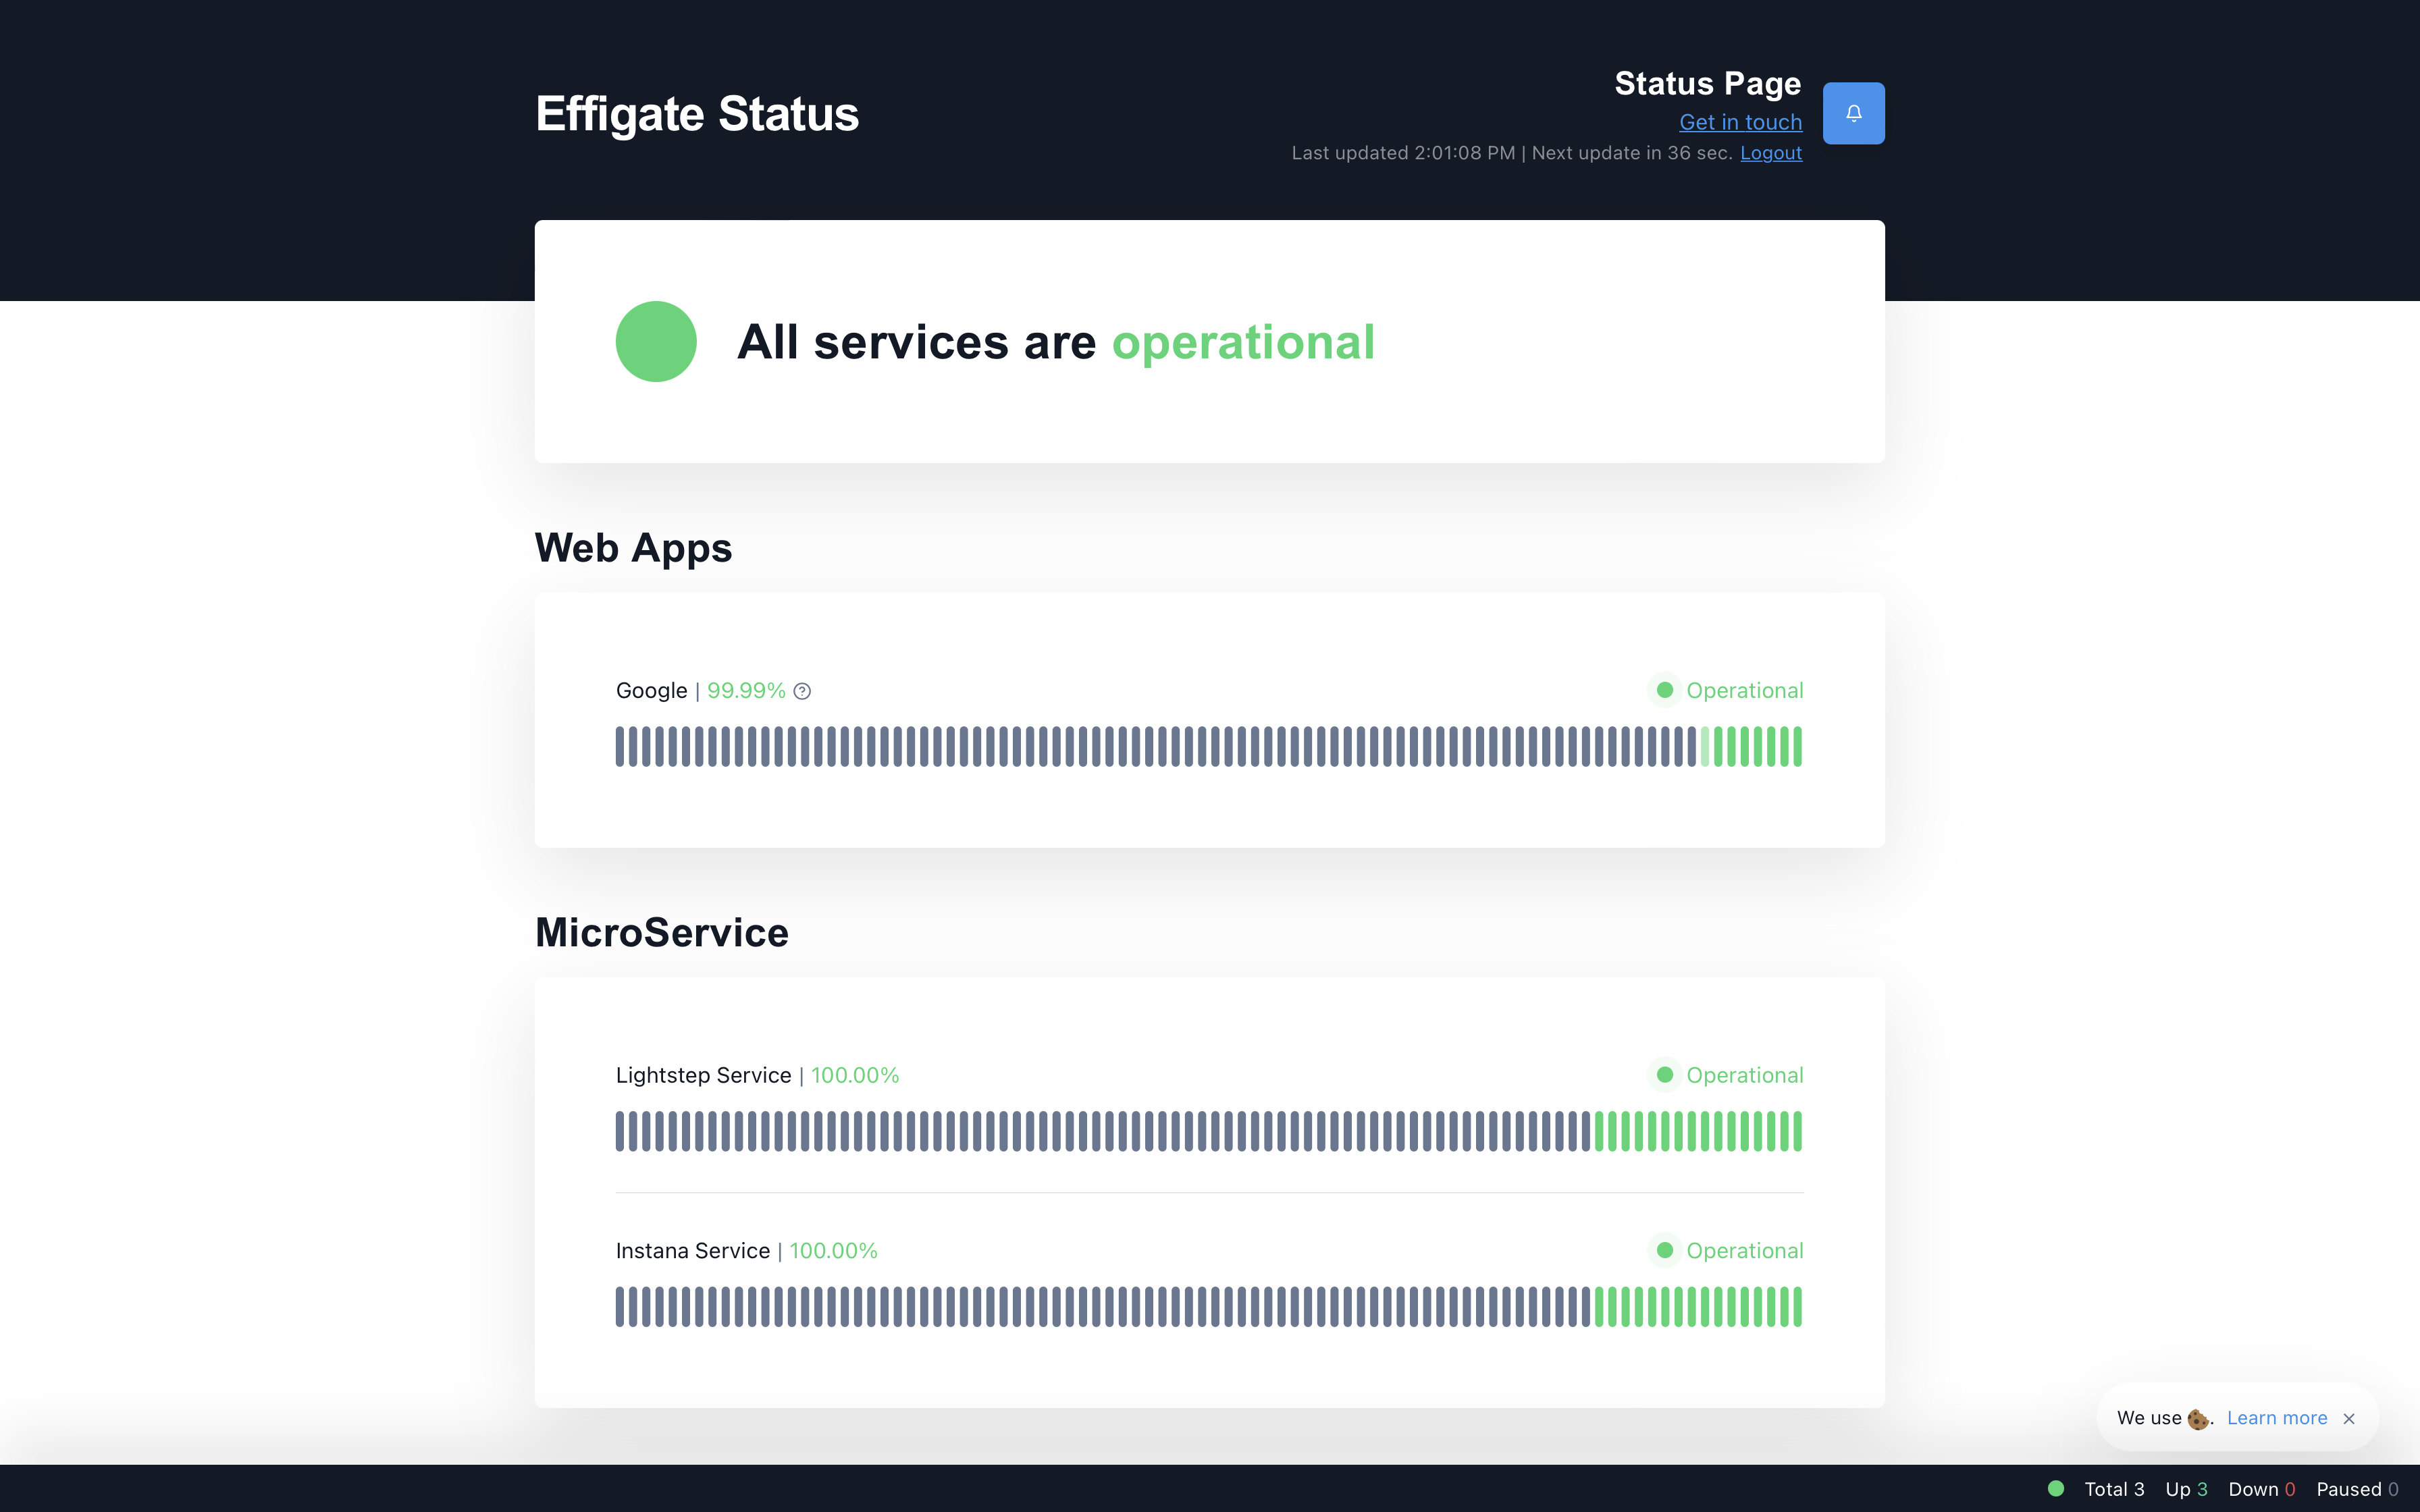Click the cookie emoji in the notice

click(x=2197, y=1419)
